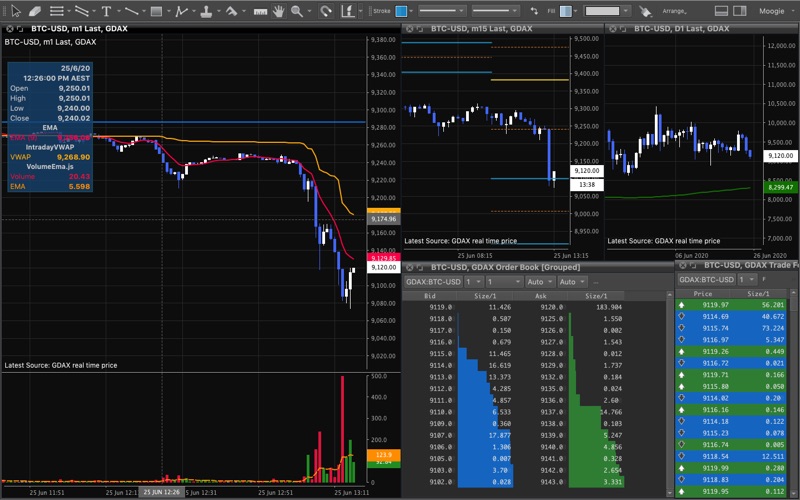Click the fill color swatch
Viewport: 800px width, 500px height.
click(565, 11)
